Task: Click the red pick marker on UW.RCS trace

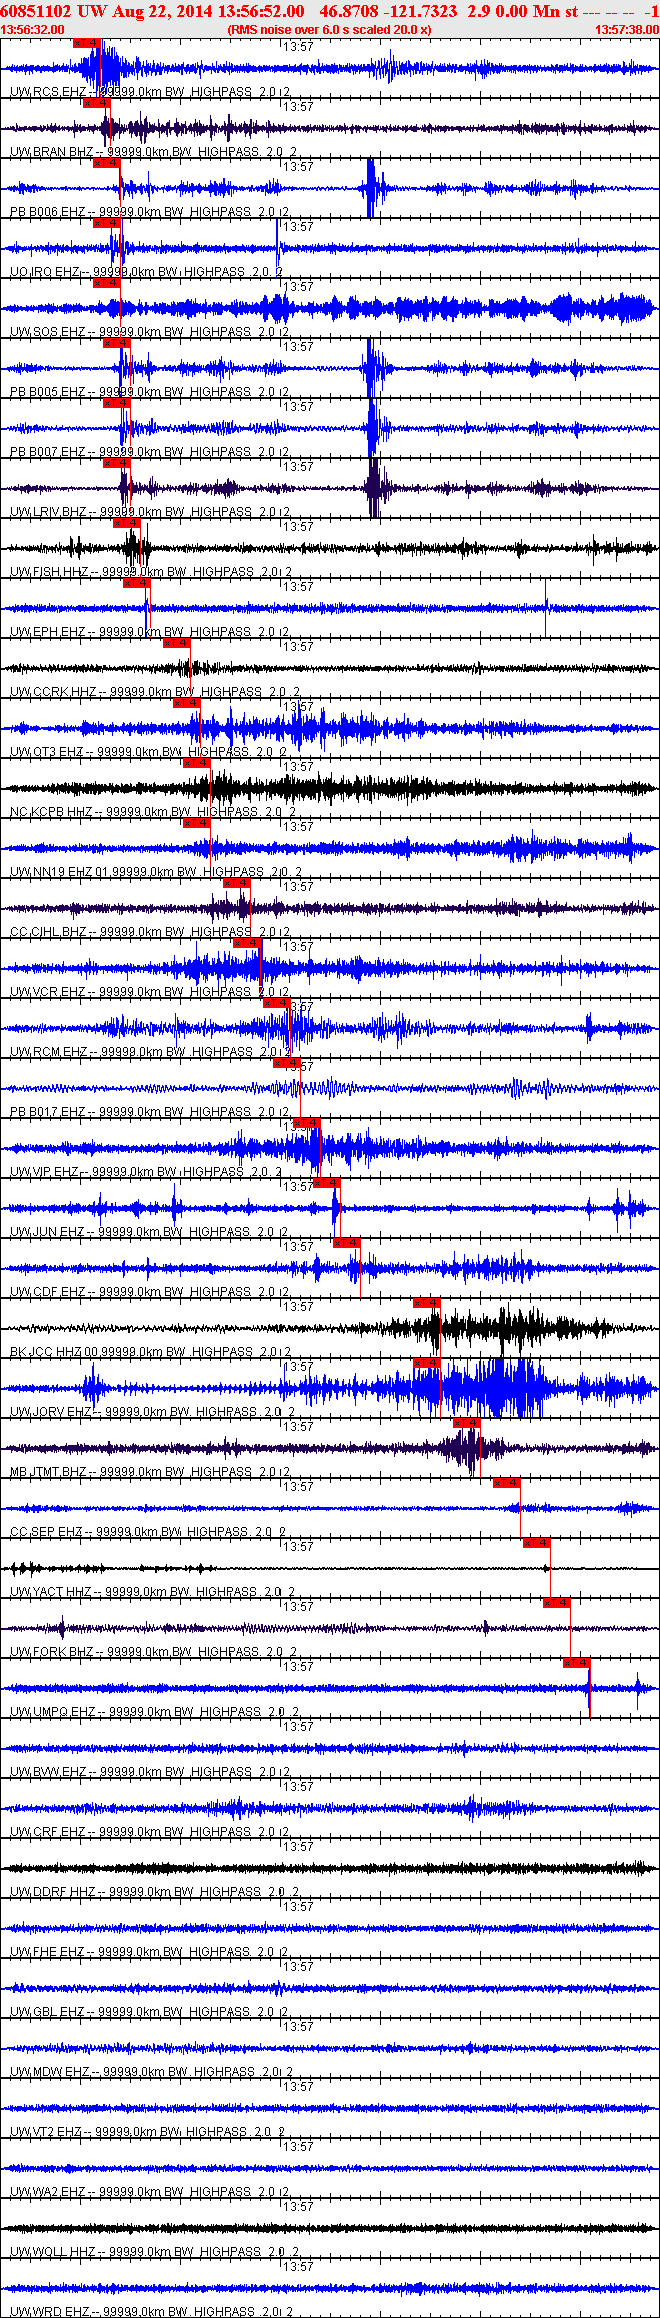Action: pyautogui.click(x=87, y=43)
